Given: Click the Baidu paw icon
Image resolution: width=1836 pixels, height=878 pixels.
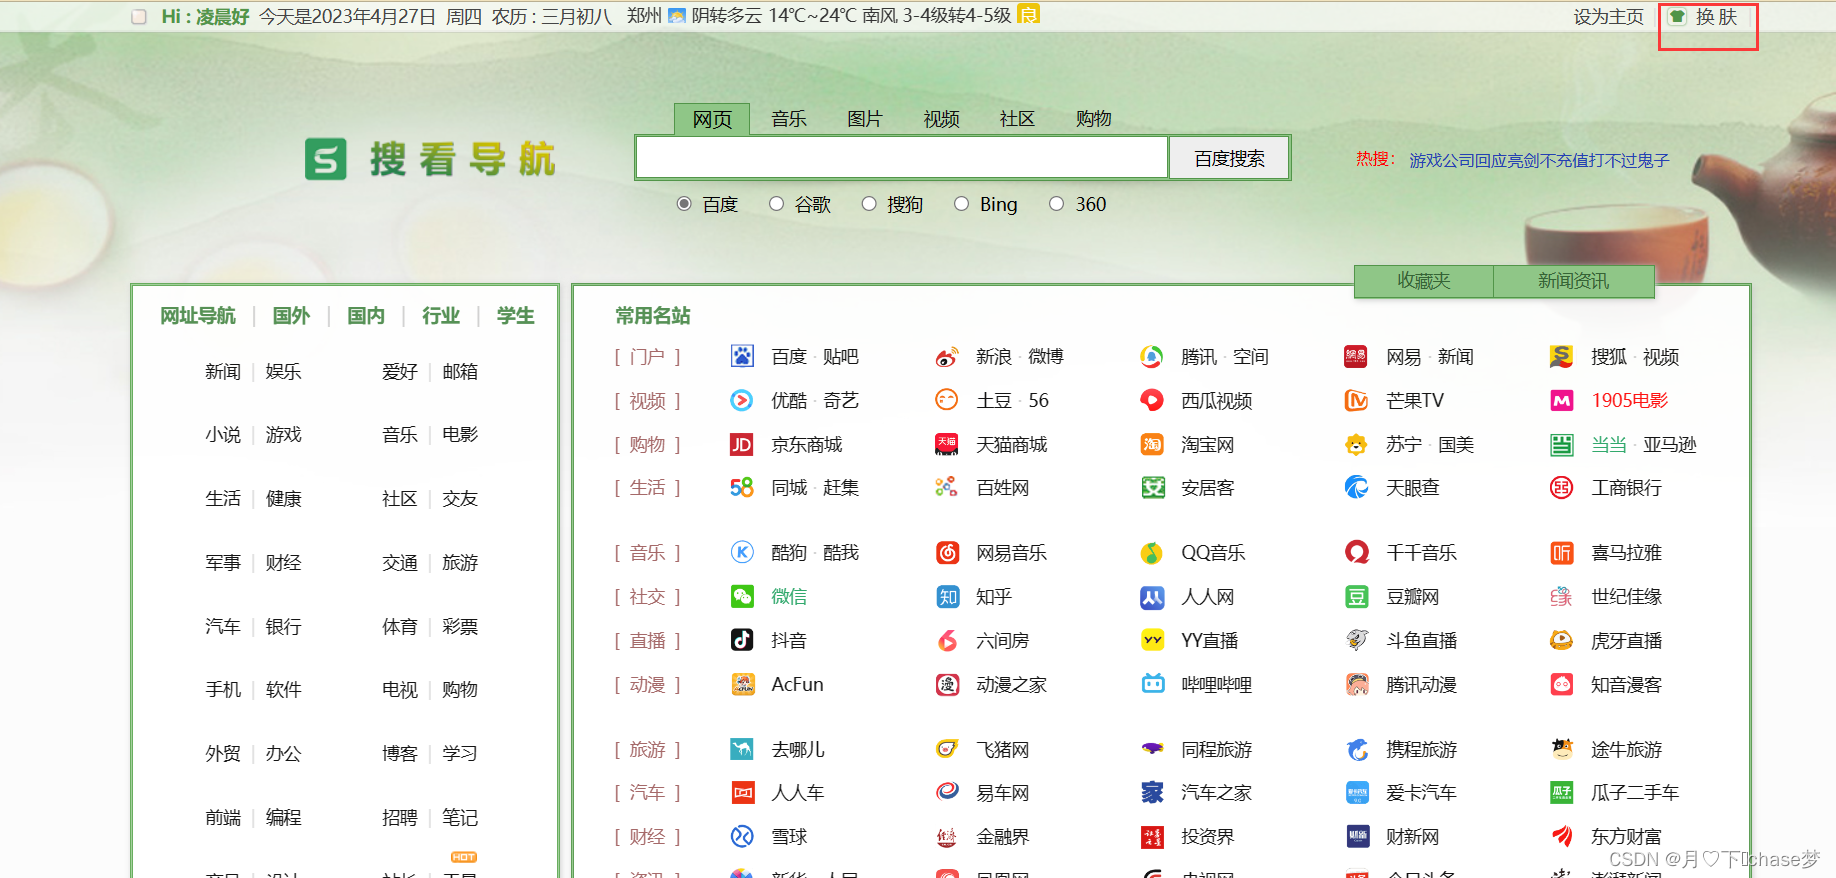Looking at the screenshot, I should (x=742, y=356).
